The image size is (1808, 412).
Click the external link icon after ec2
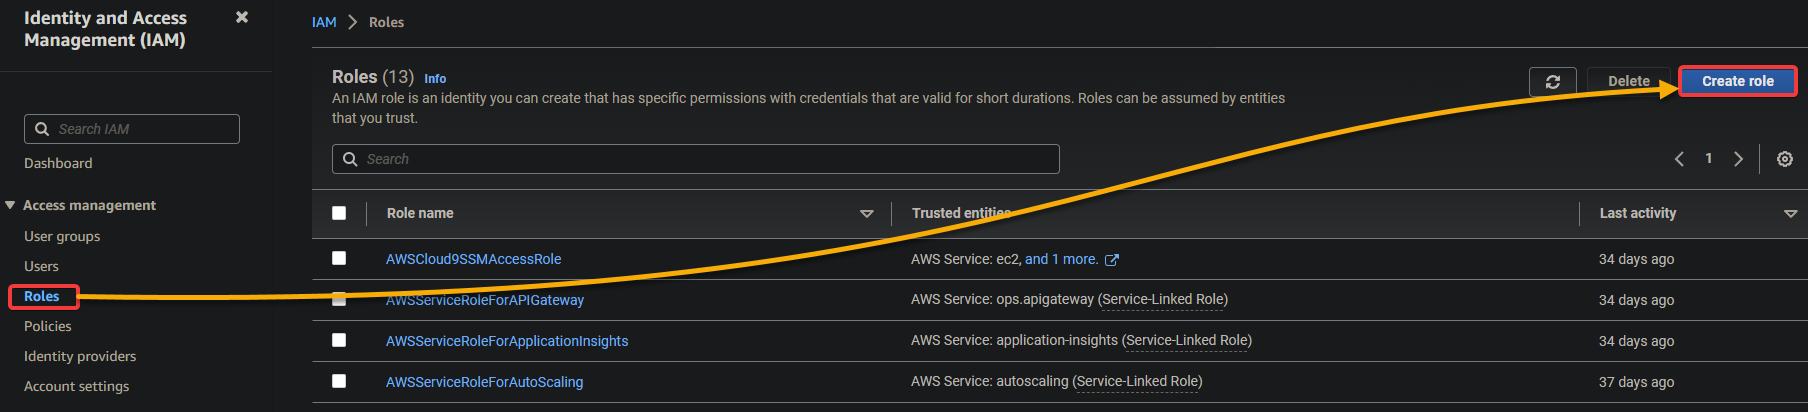[x=1111, y=260]
